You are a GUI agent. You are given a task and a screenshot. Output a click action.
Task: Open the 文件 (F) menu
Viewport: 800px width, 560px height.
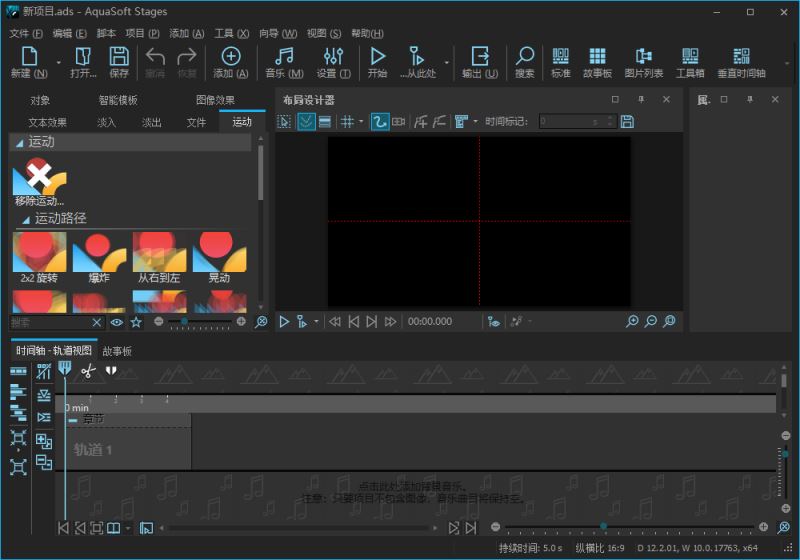[26, 33]
